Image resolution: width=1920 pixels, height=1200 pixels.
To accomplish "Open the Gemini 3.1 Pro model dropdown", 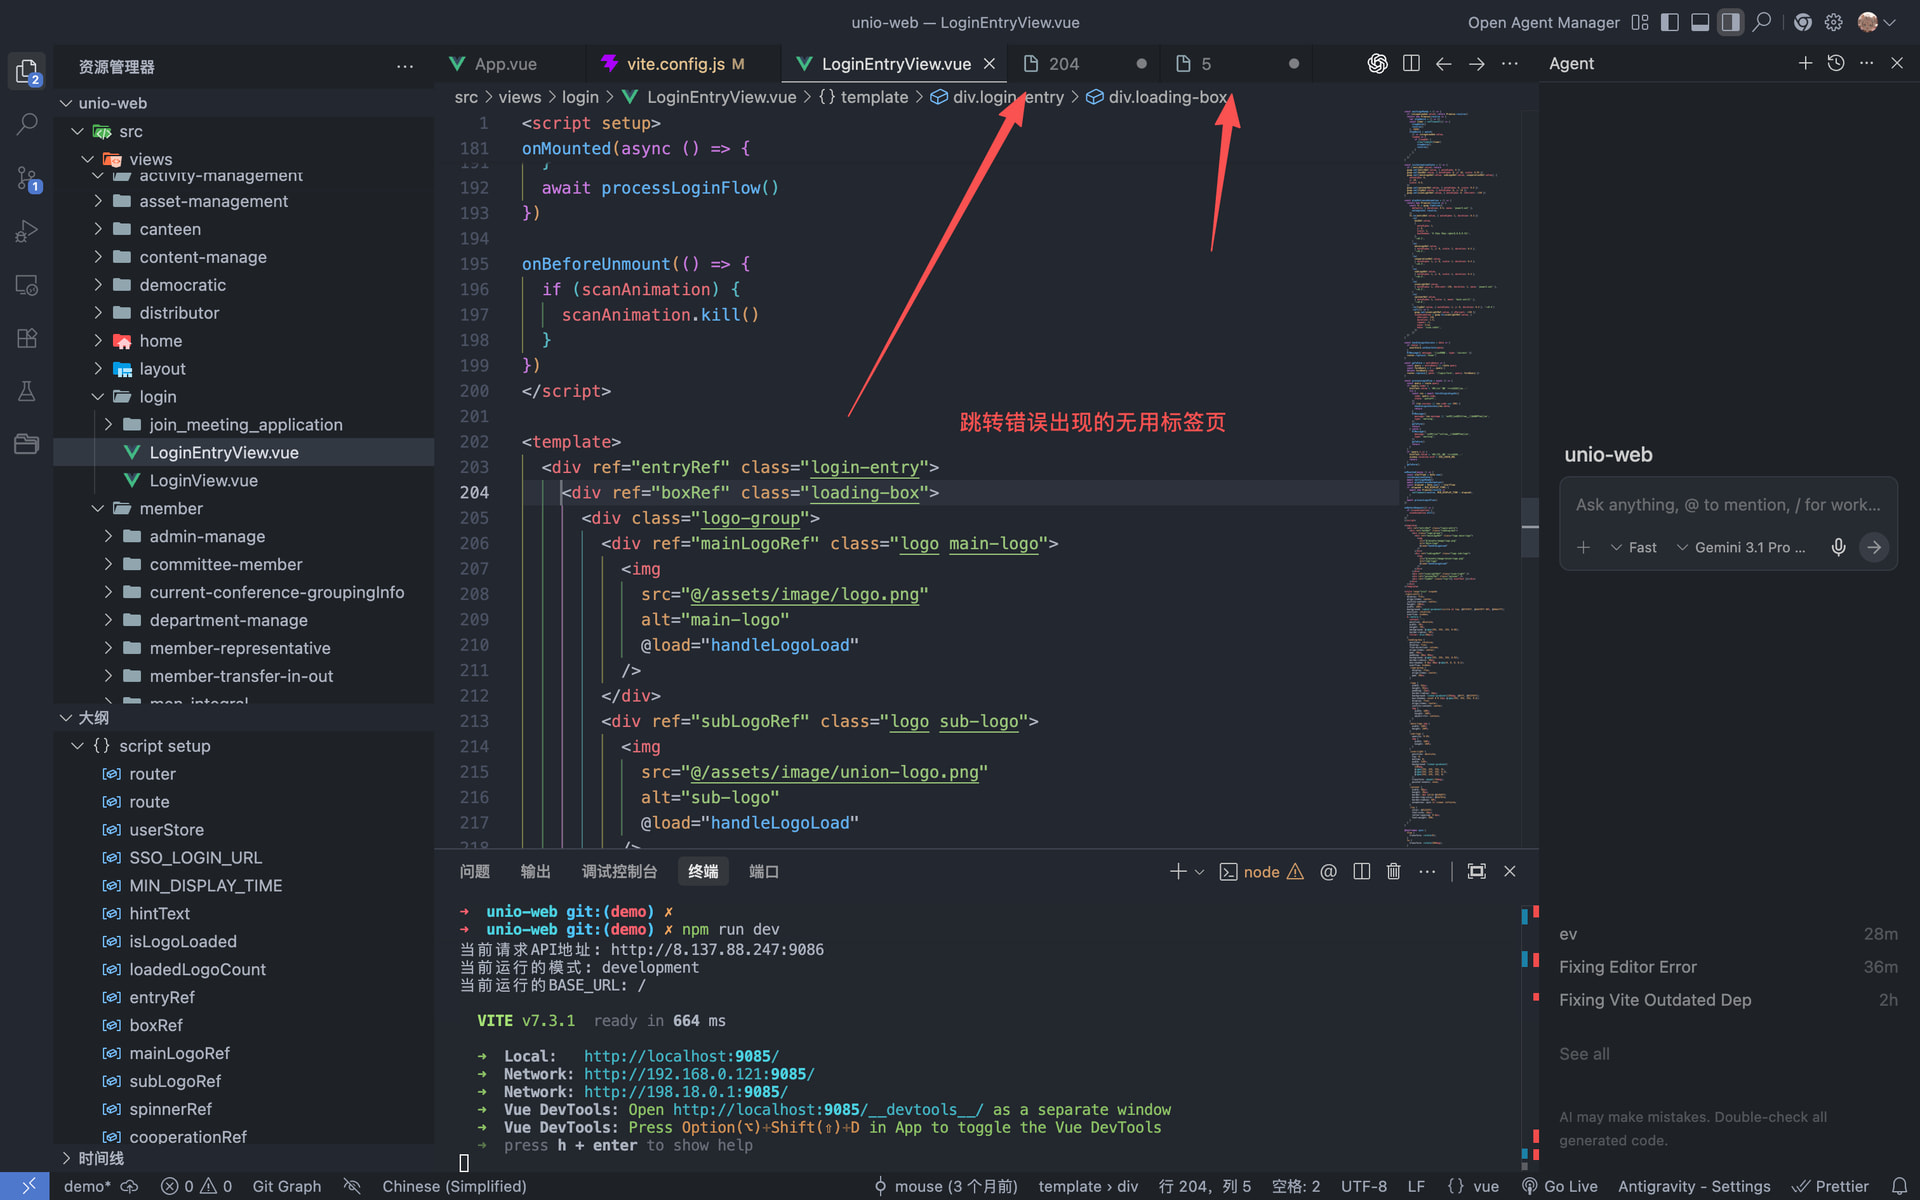I will 1741,547.
